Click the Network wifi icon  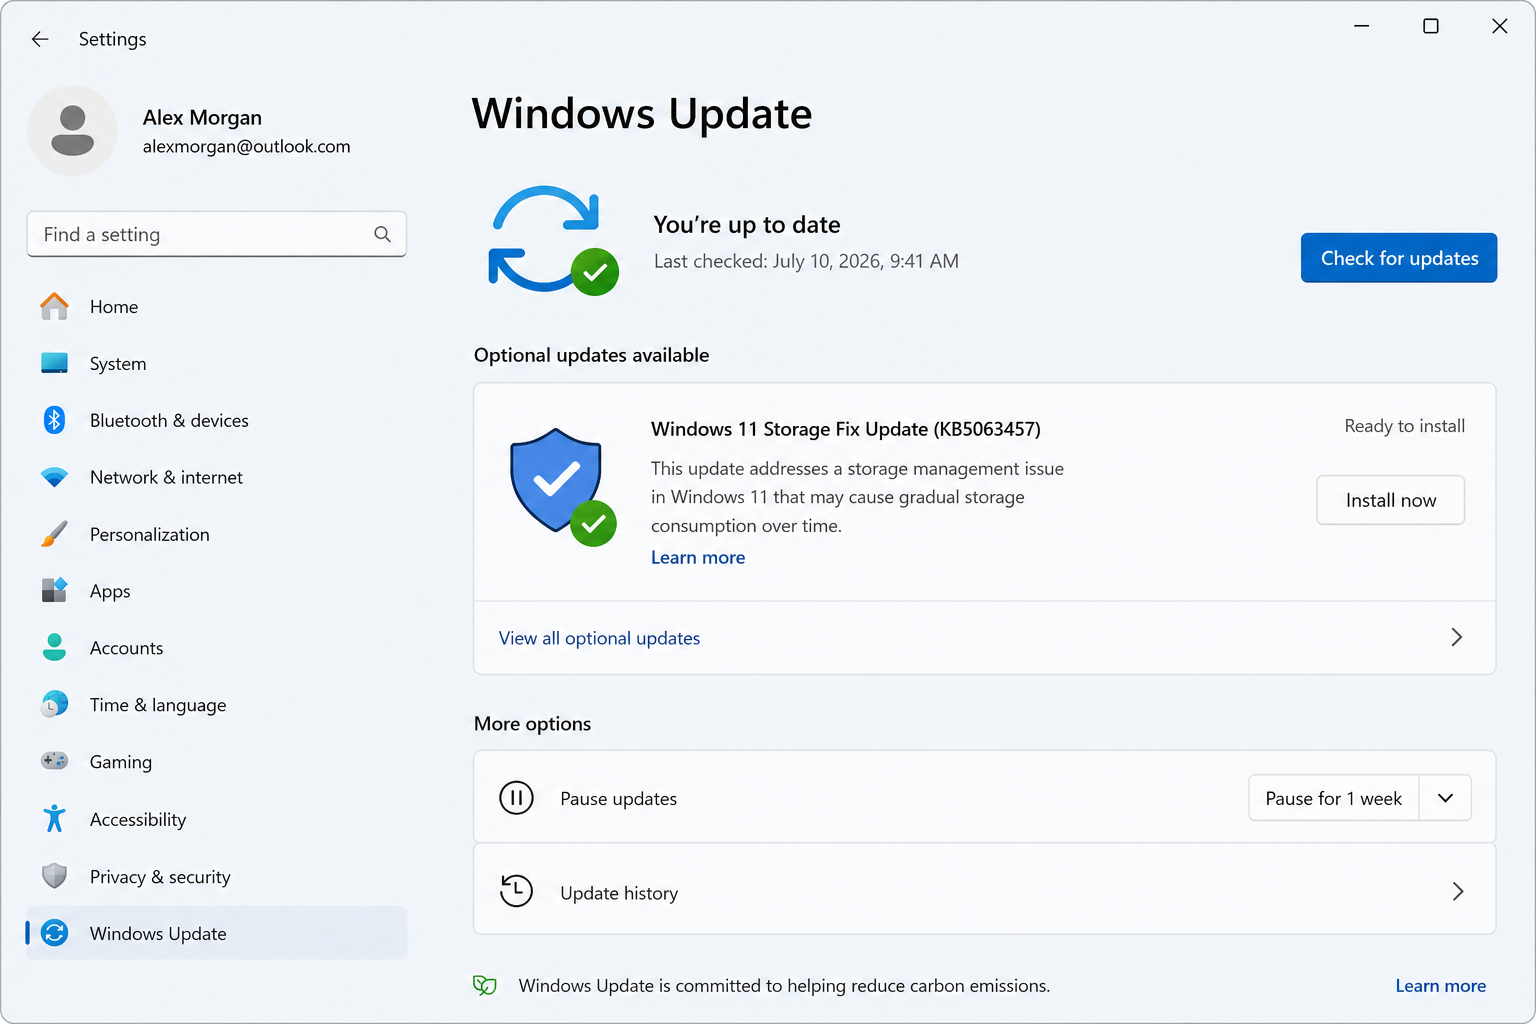click(55, 477)
